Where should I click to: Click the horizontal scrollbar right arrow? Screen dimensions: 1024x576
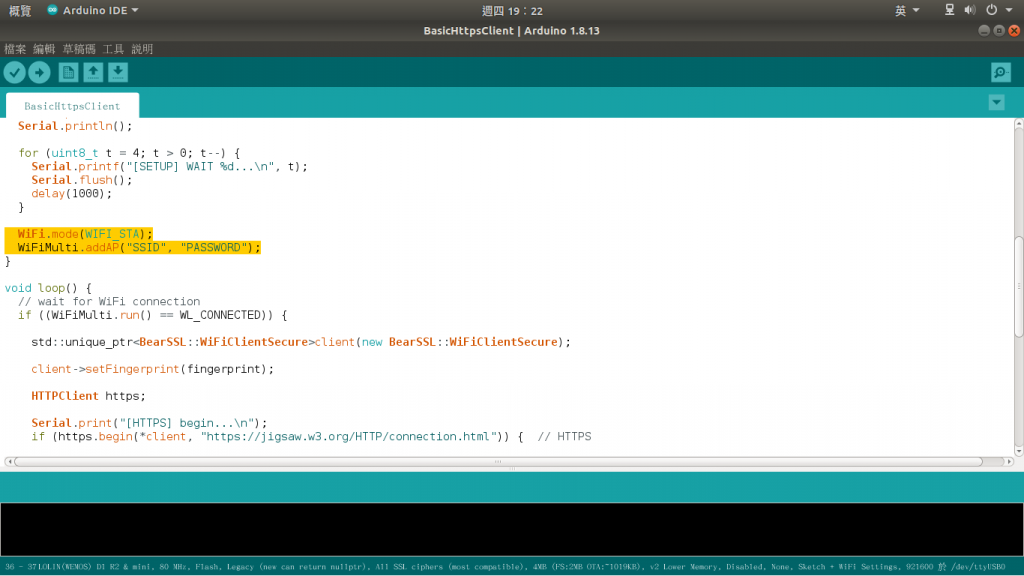[x=1009, y=462]
